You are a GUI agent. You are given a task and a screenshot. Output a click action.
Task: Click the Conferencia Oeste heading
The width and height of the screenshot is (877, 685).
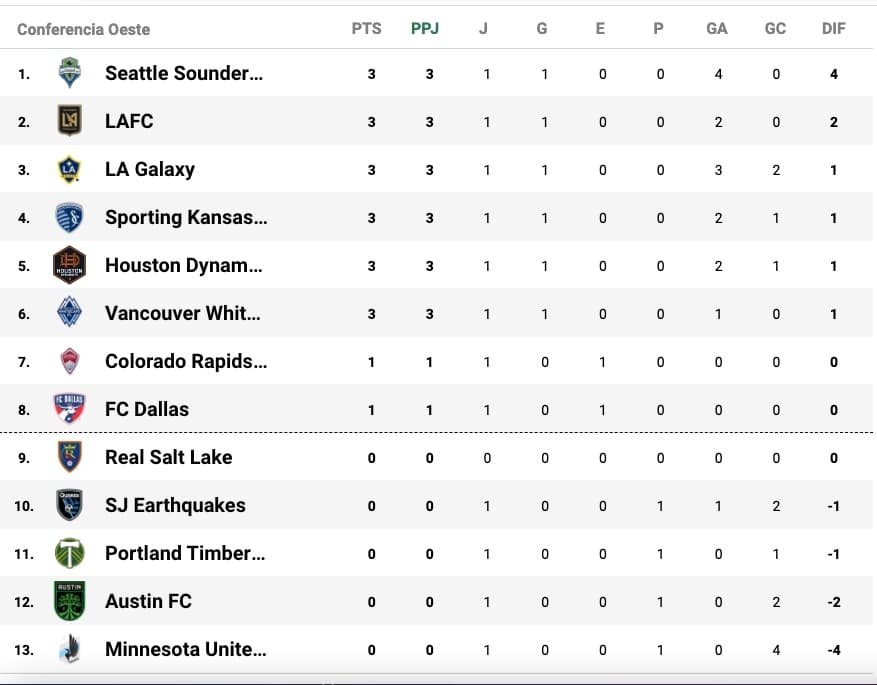(83, 29)
